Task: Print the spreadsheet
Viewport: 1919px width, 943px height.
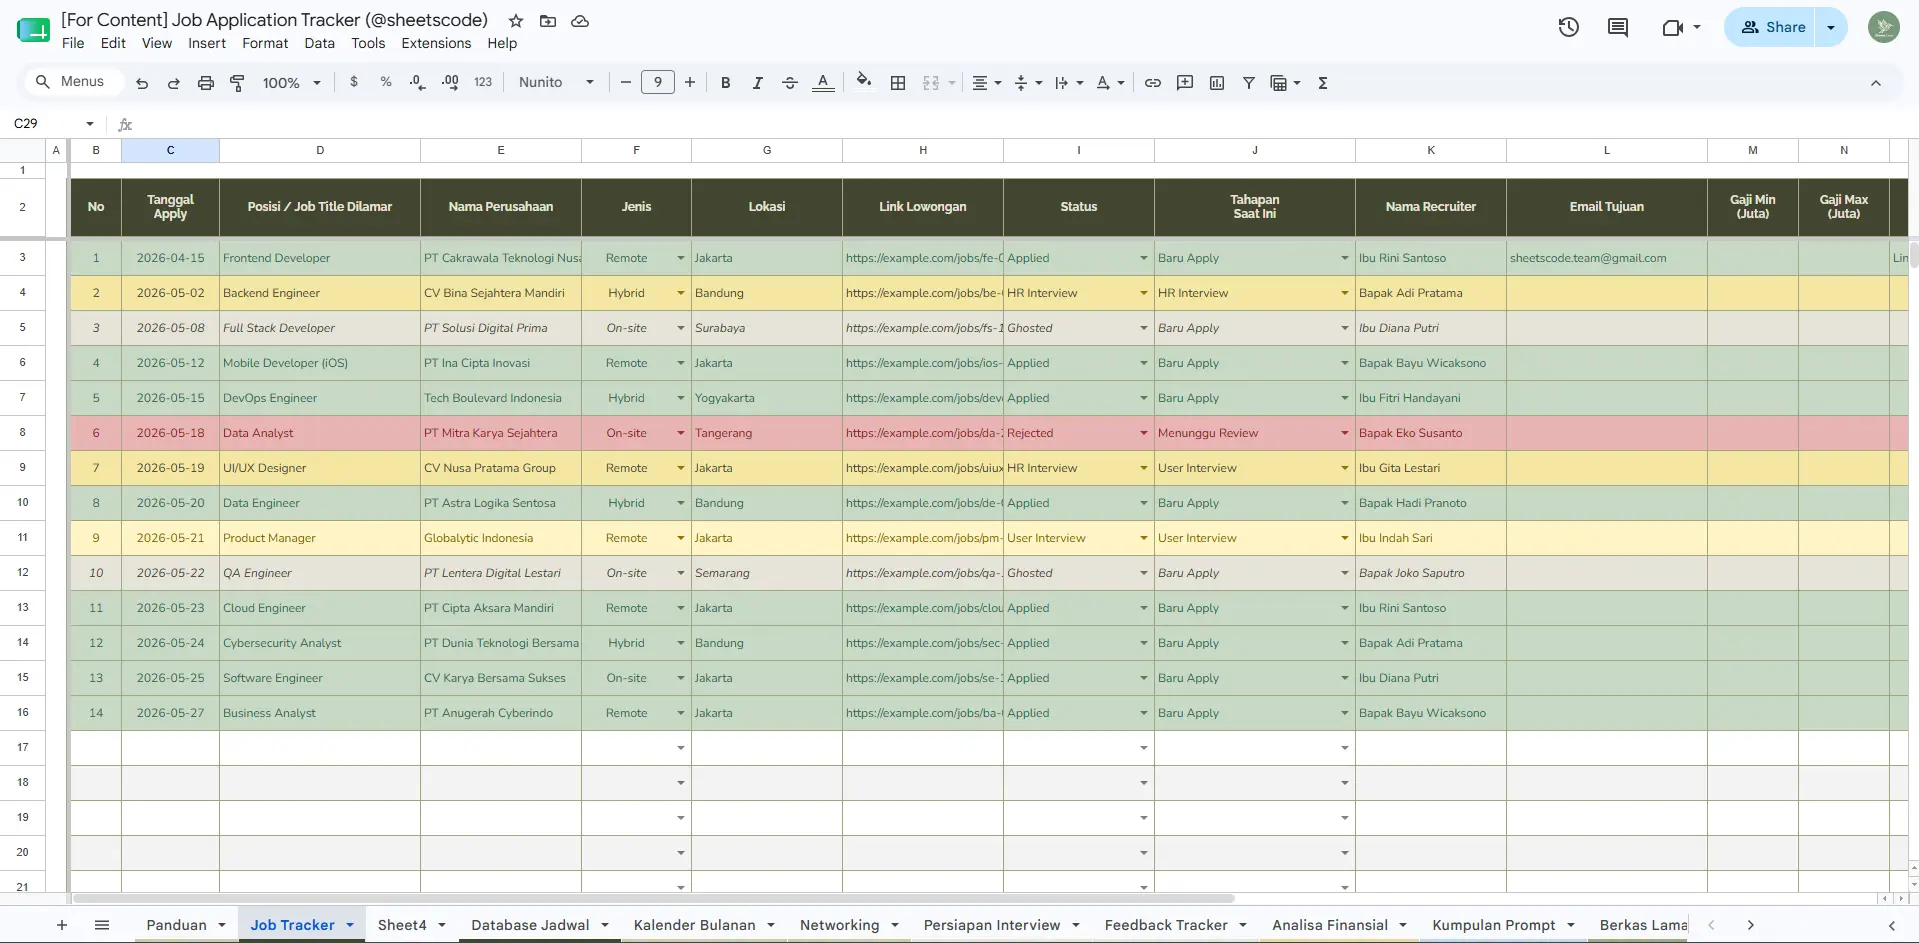Action: pyautogui.click(x=206, y=83)
